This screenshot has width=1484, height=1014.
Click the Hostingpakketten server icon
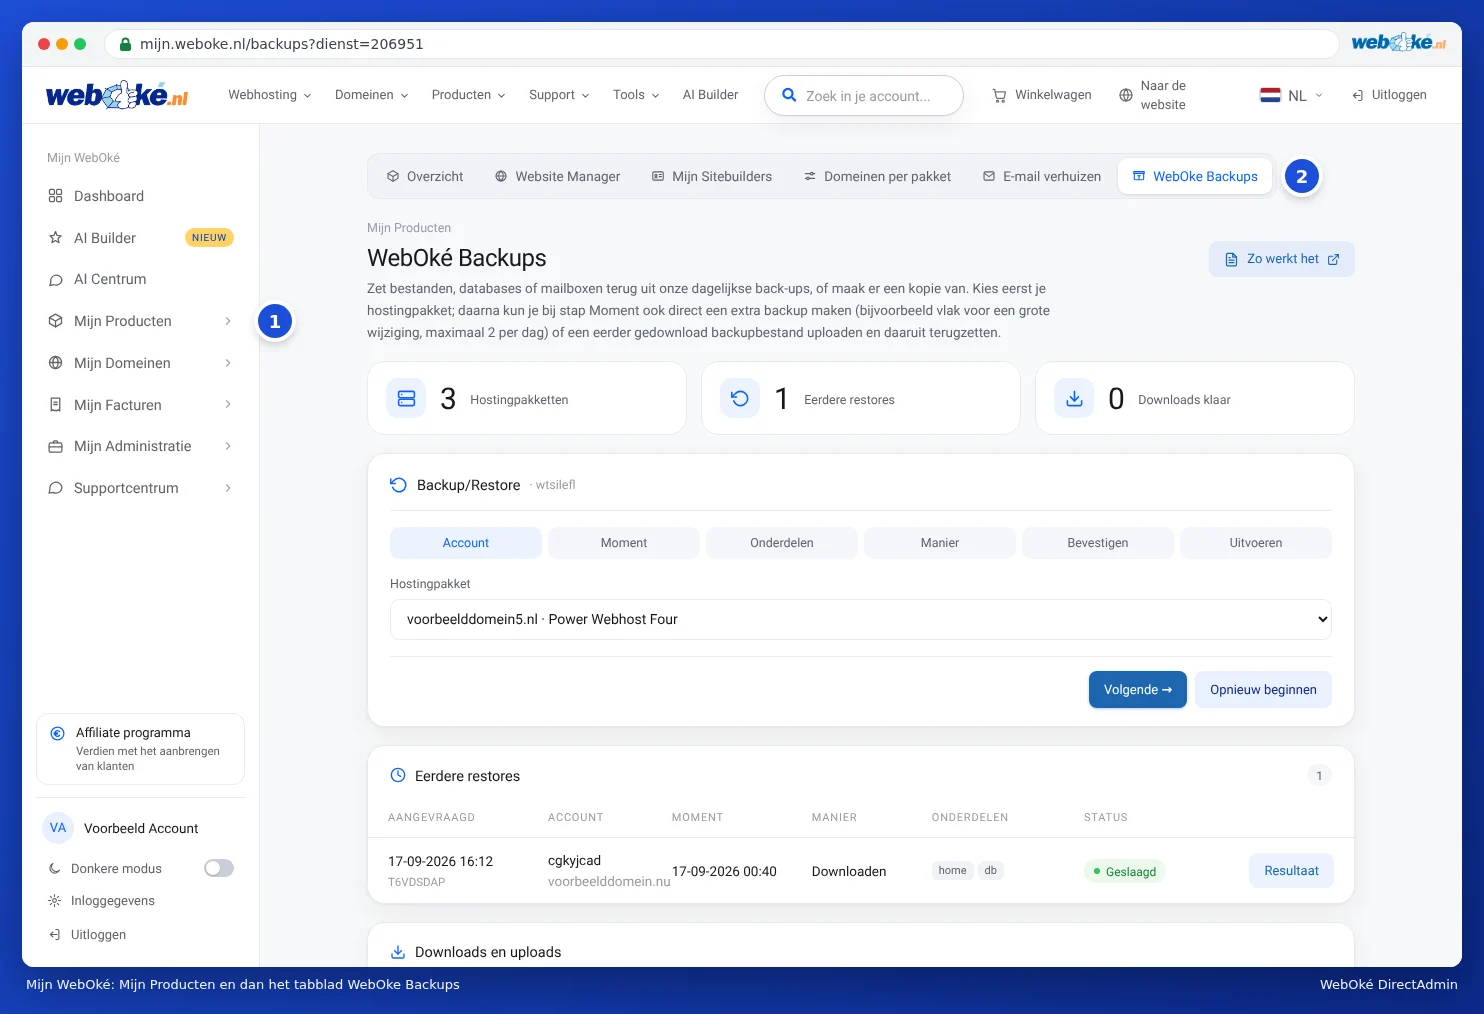tap(406, 398)
